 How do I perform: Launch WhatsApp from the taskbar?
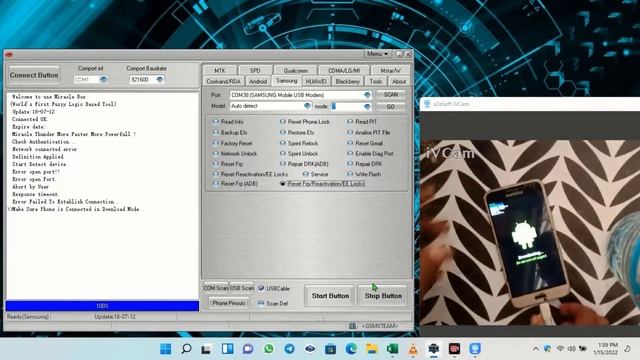click(269, 349)
